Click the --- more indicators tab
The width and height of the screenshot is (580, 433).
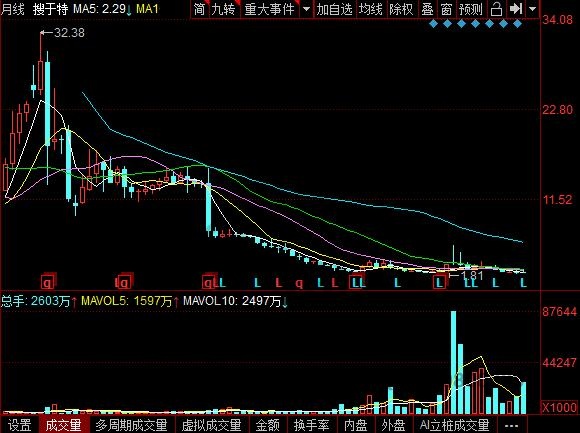click(x=511, y=425)
